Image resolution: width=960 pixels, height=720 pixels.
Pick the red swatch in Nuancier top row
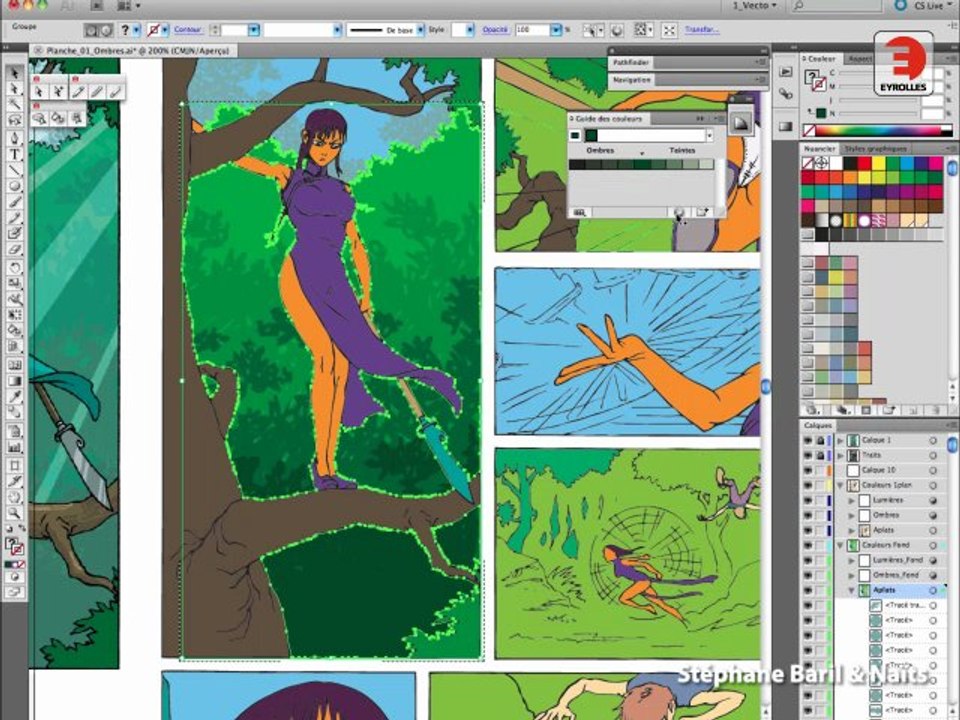pos(864,163)
